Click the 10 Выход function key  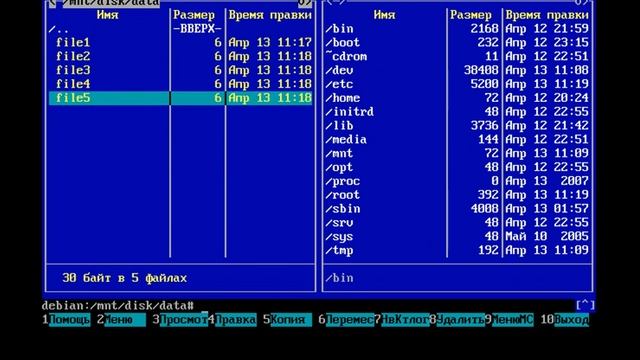pyautogui.click(x=565, y=320)
